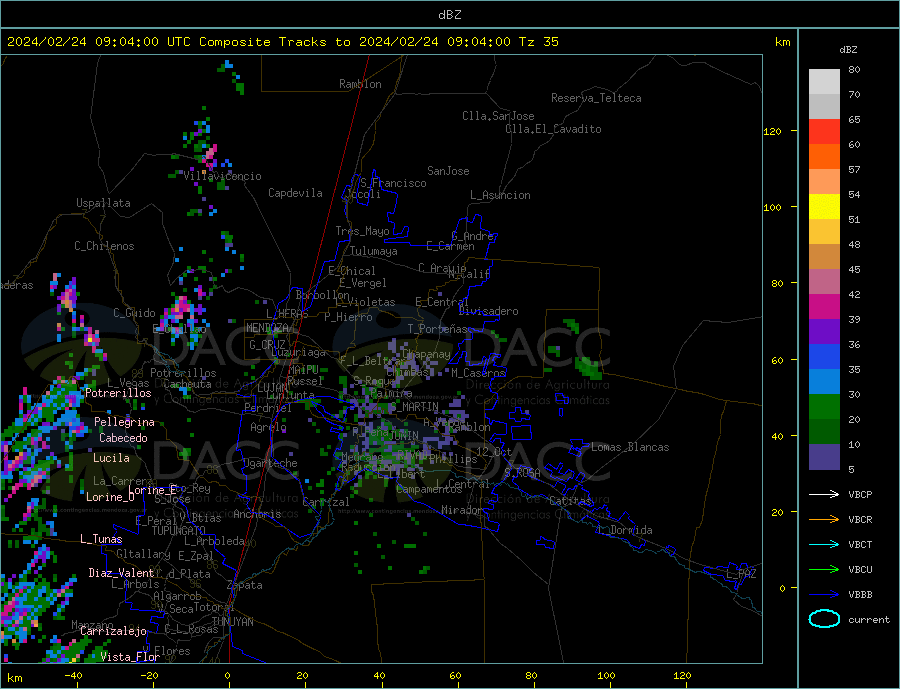Click the Divisadero place label

[488, 311]
